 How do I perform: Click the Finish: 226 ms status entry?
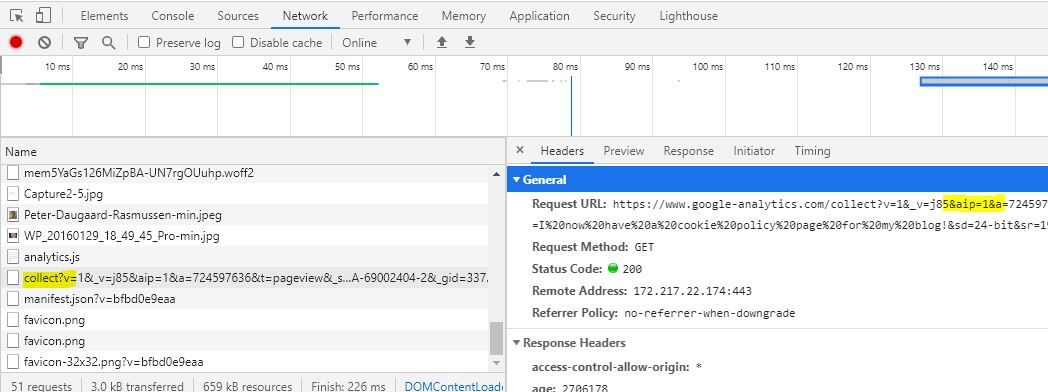[348, 386]
